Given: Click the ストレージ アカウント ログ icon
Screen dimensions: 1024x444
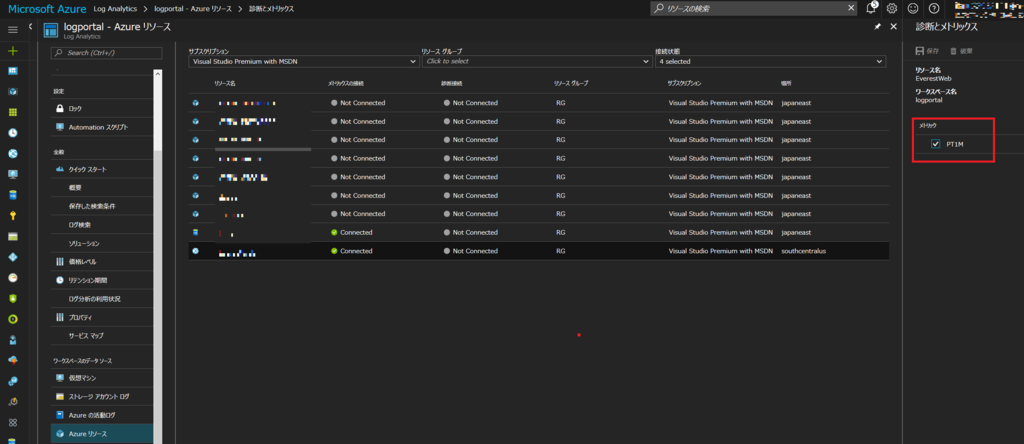Looking at the screenshot, I should coord(60,396).
